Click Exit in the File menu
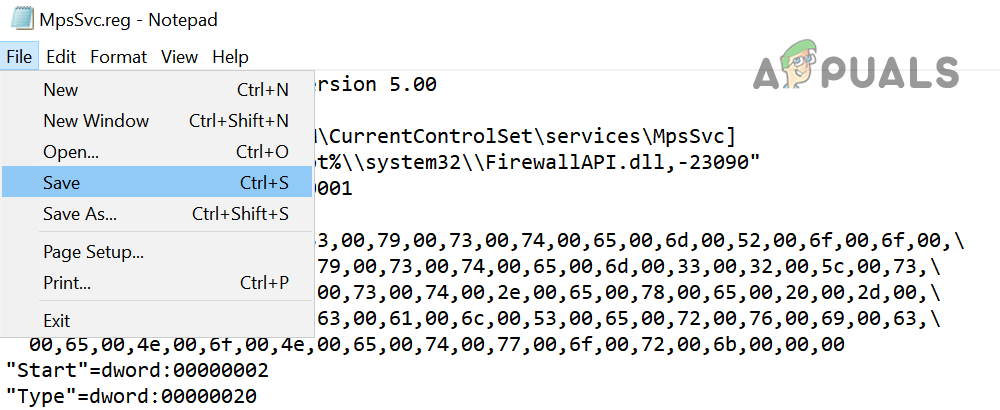This screenshot has height=410, width=1000. tap(57, 321)
